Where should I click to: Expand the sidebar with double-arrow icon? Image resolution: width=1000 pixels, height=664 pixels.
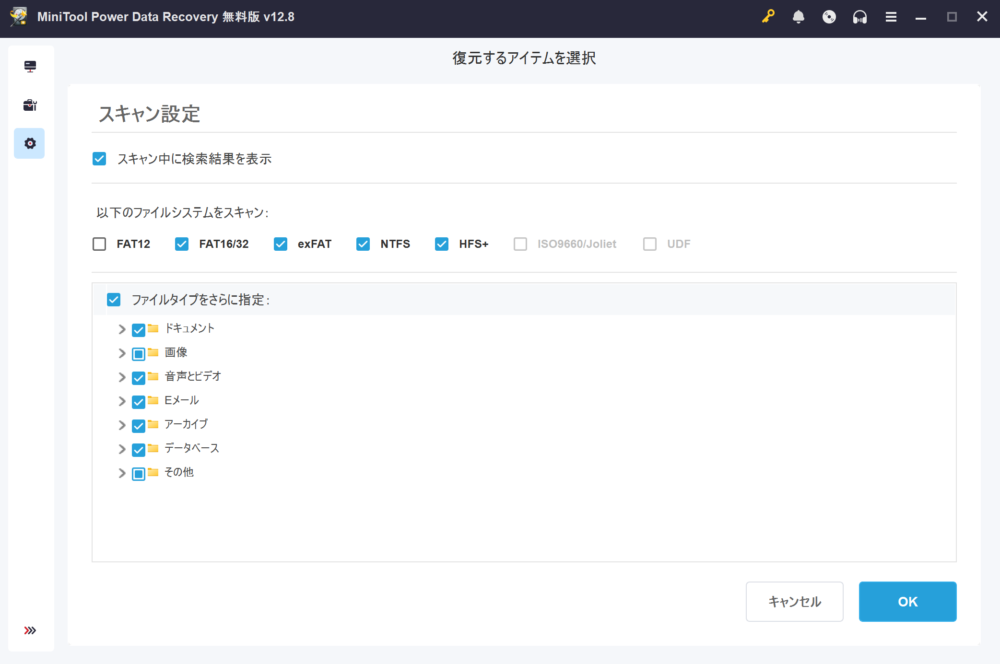30,630
